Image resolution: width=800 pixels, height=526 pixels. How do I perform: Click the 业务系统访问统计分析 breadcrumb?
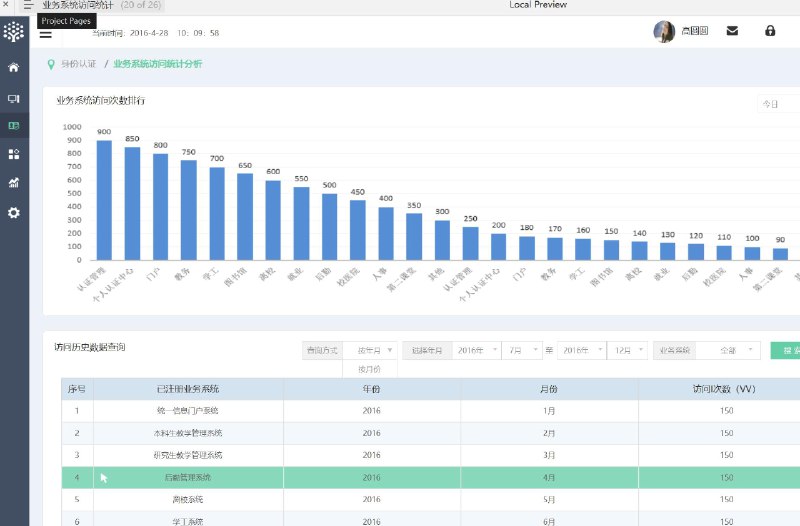tap(158, 64)
